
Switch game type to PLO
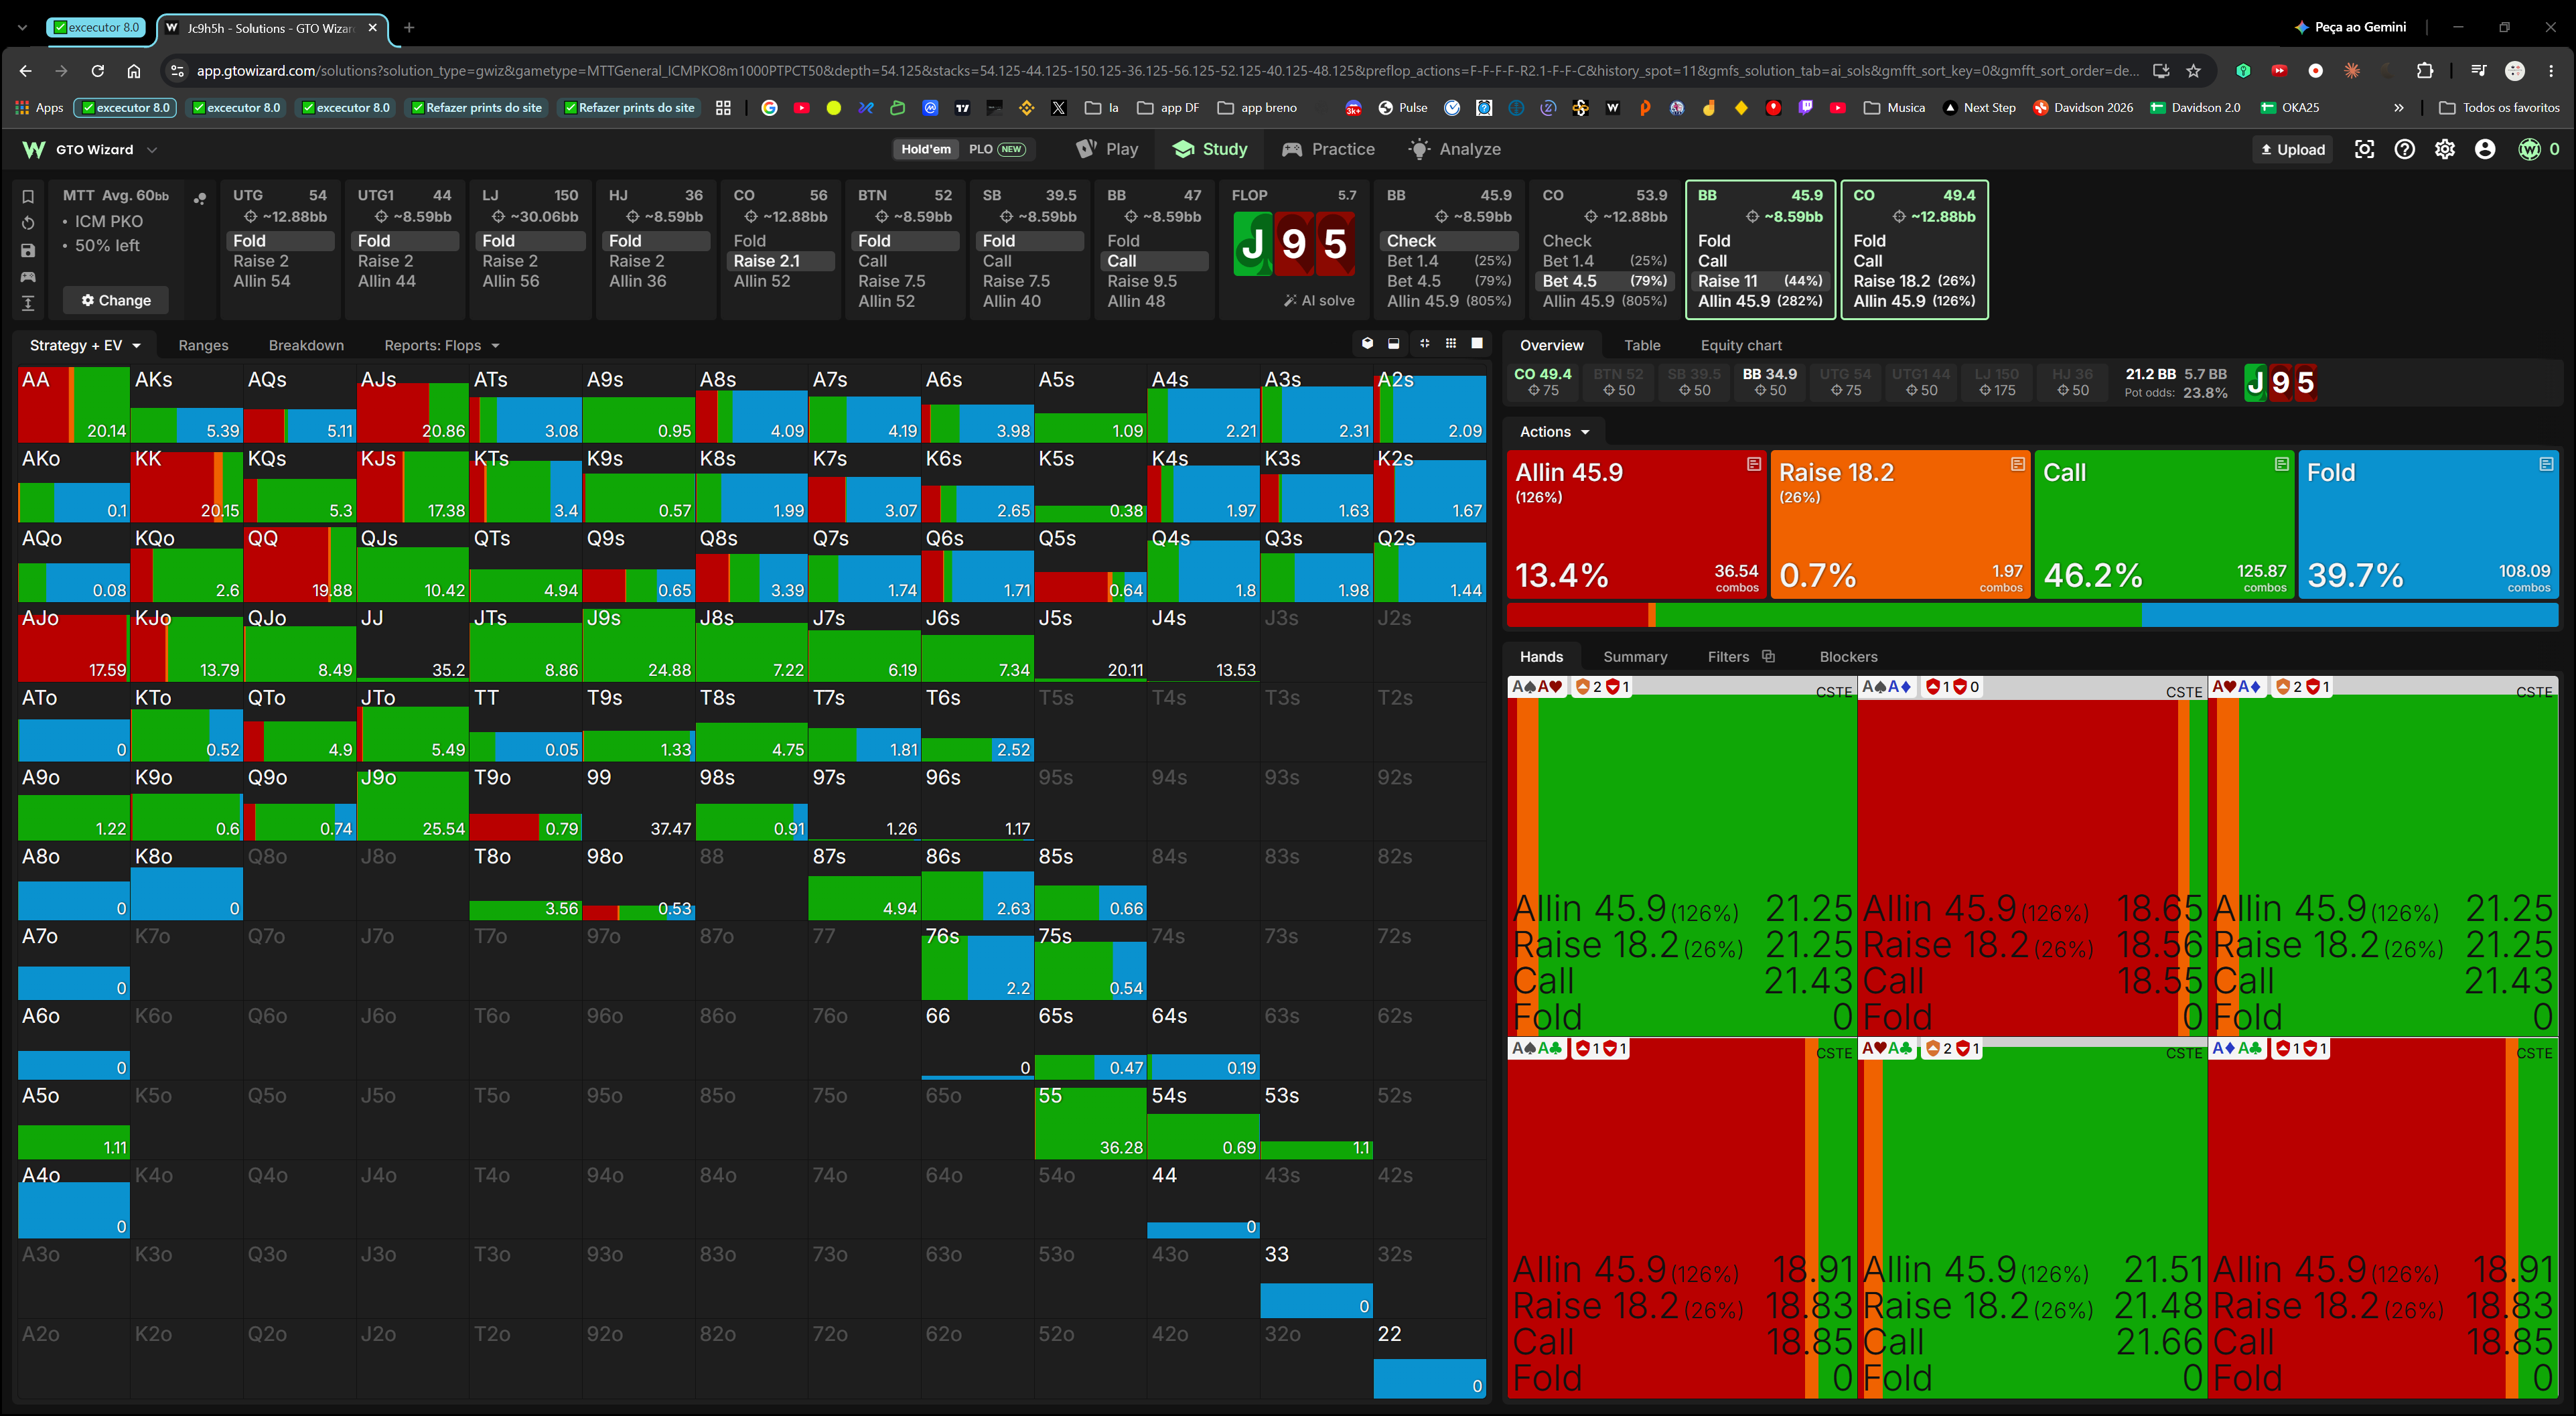pos(996,149)
